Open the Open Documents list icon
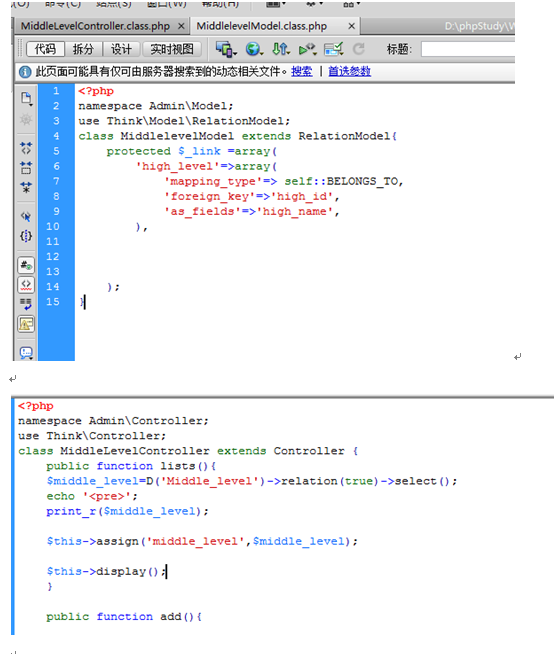This screenshot has height=654, width=554. click(x=26, y=99)
